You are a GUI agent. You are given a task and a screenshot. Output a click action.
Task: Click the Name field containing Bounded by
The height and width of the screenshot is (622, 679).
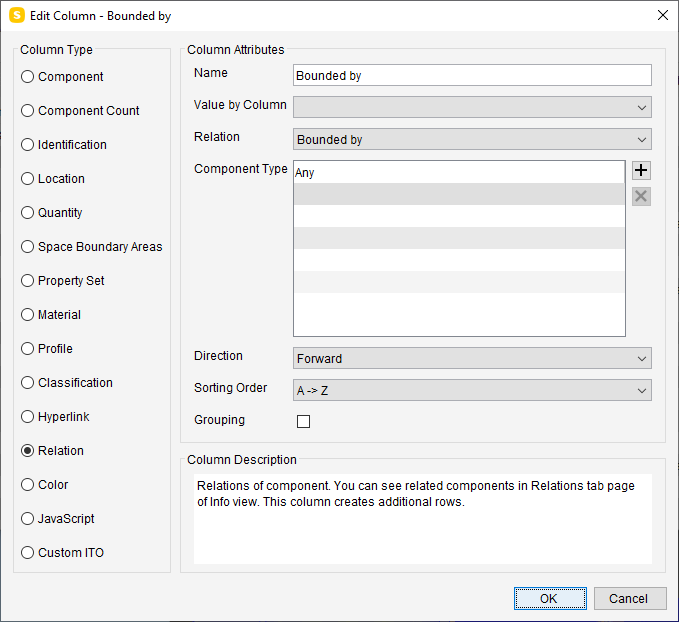click(472, 75)
